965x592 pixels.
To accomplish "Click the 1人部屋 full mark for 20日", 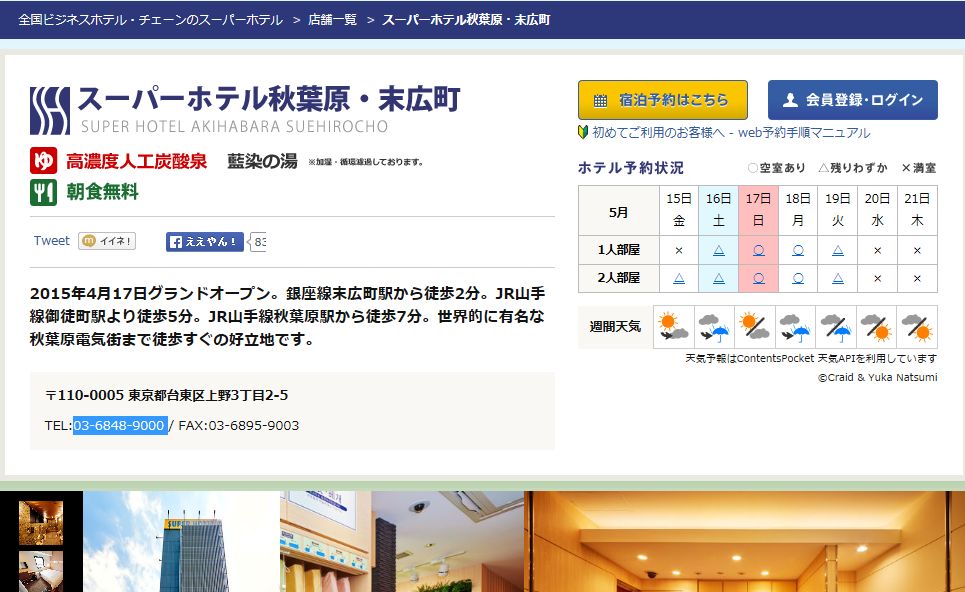I will (x=878, y=250).
